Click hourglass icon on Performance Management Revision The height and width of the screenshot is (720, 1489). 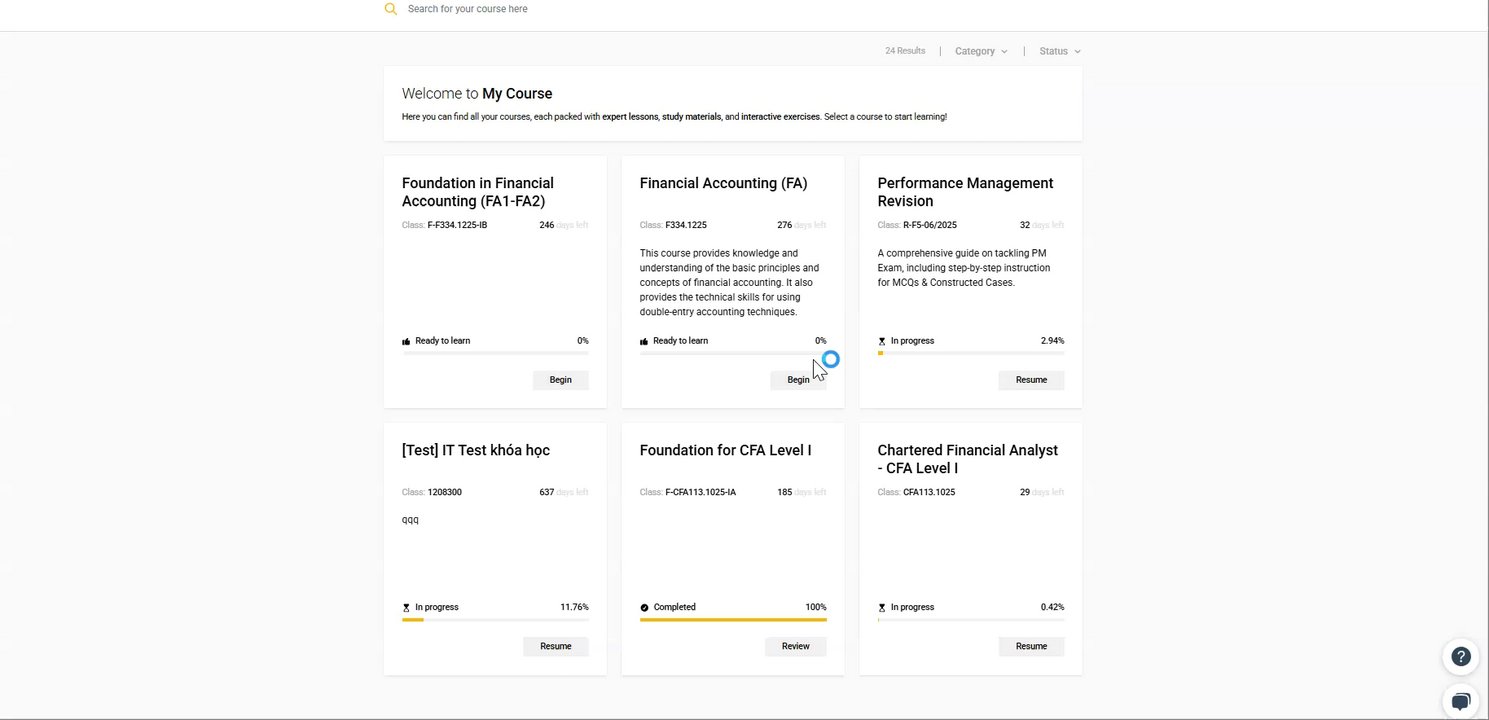coord(882,341)
